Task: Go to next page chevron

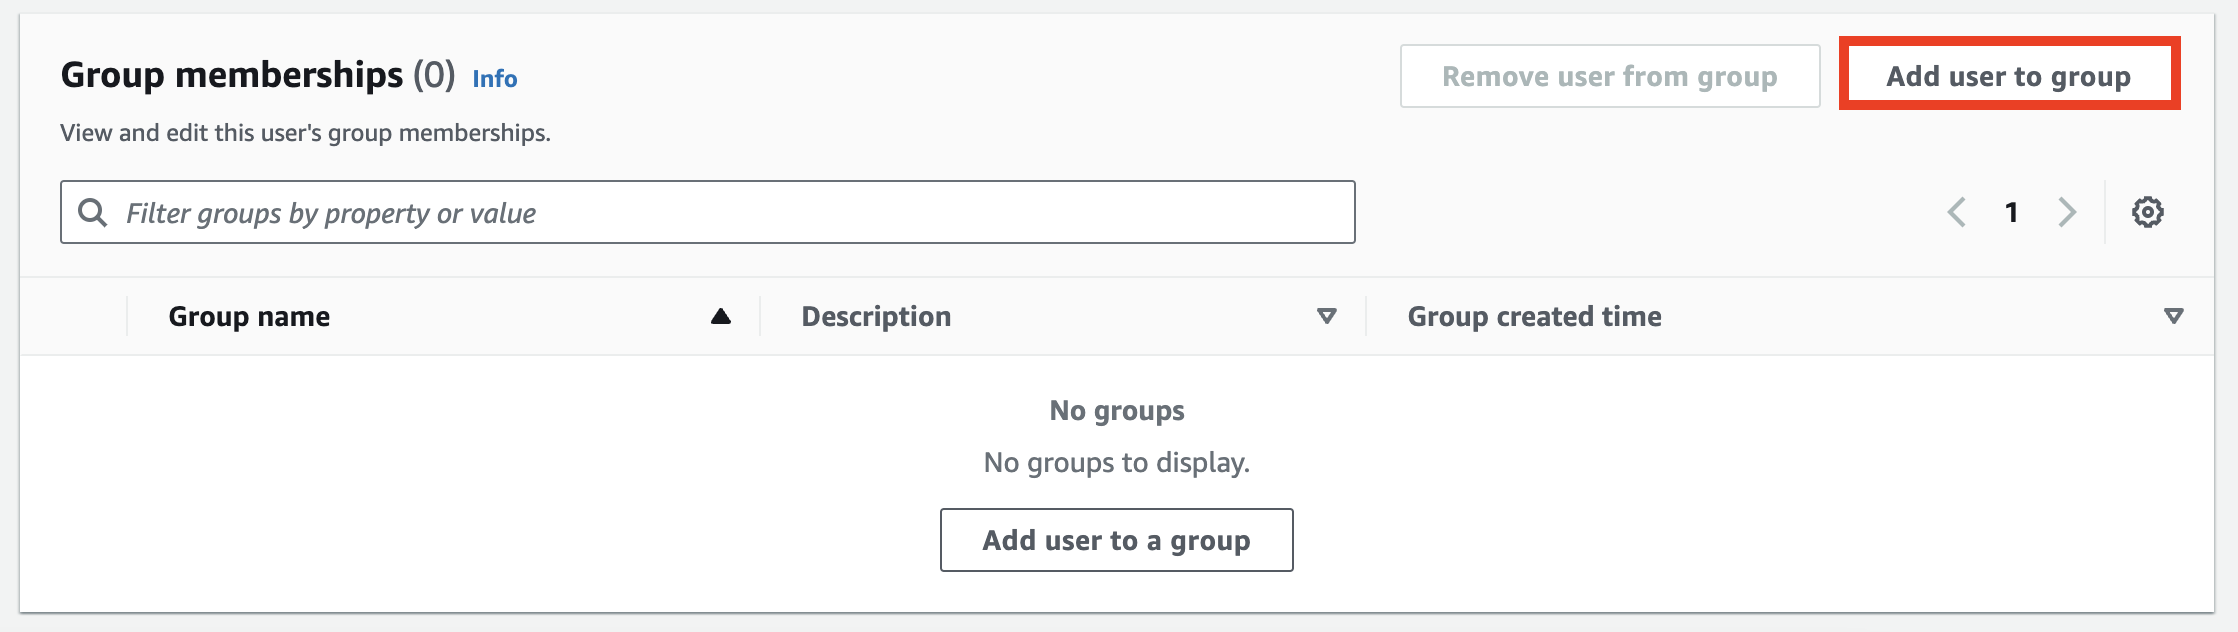Action: pyautogui.click(x=2067, y=212)
